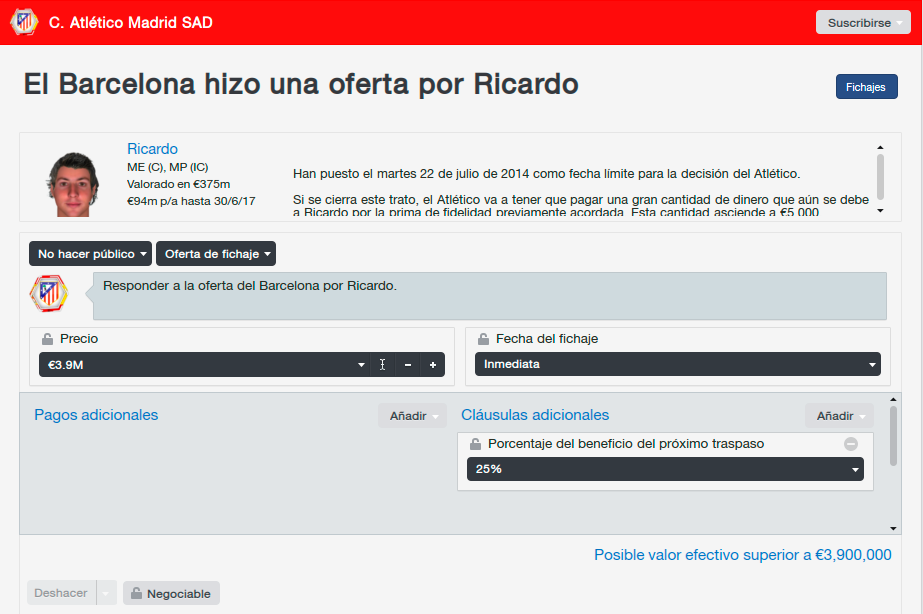Open the Ricardo player name link

pos(152,148)
